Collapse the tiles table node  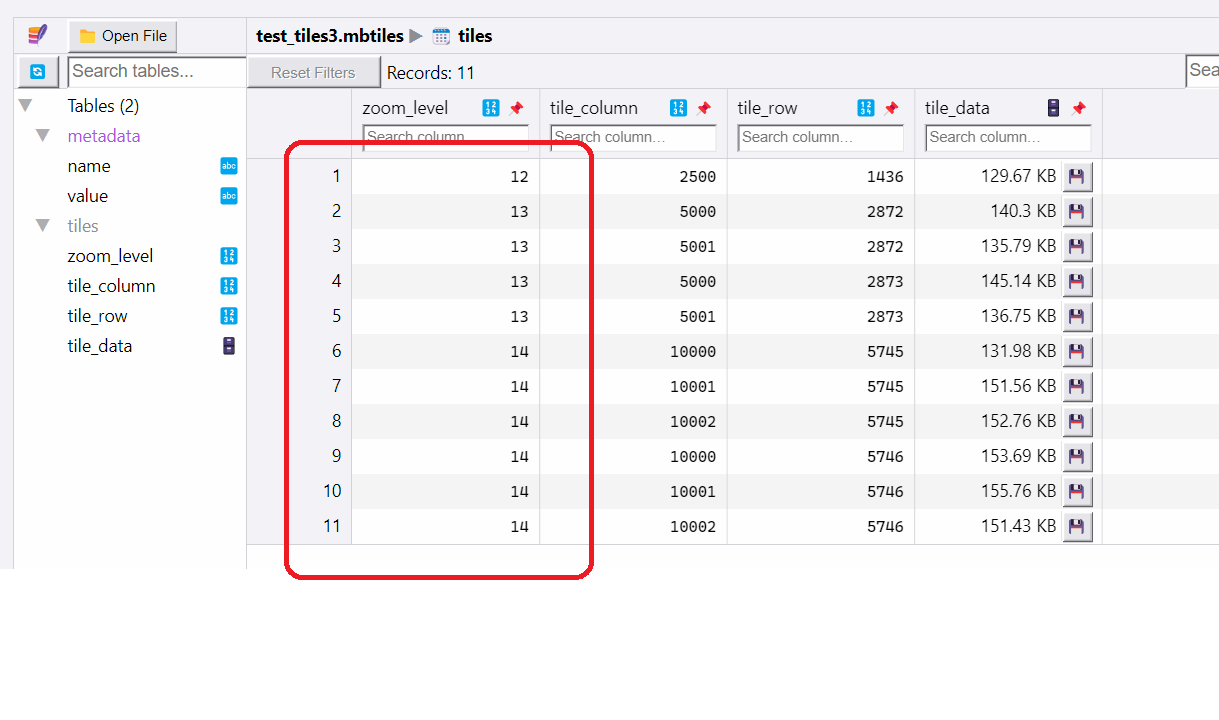[42, 226]
